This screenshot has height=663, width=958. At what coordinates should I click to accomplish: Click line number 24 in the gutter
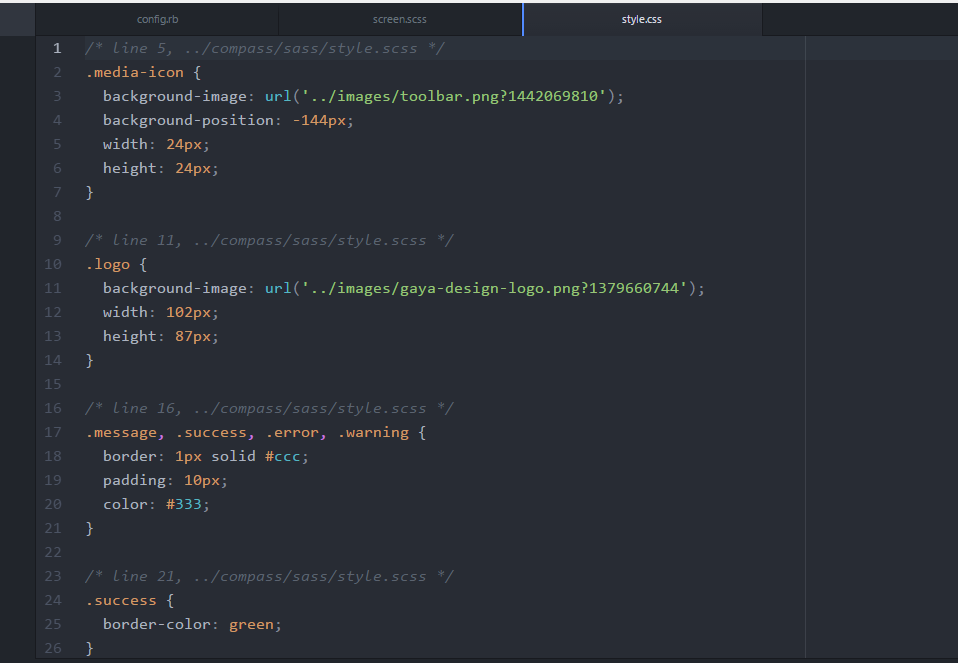53,600
